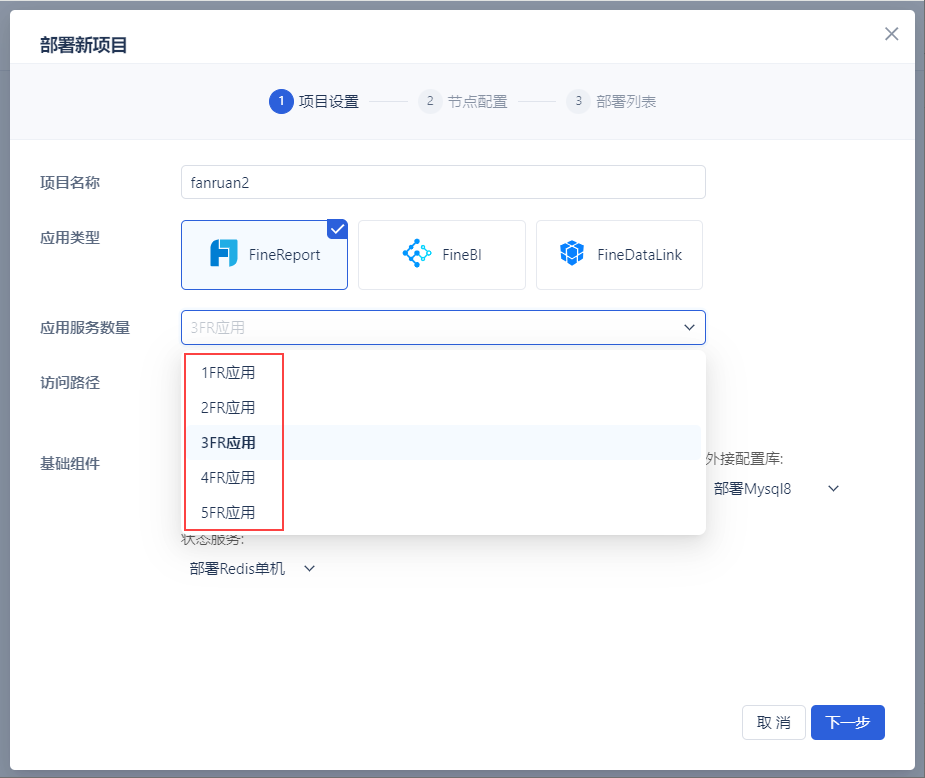Collapse the service count dropdown arrow
Screen dimensions: 925x778
point(689,327)
